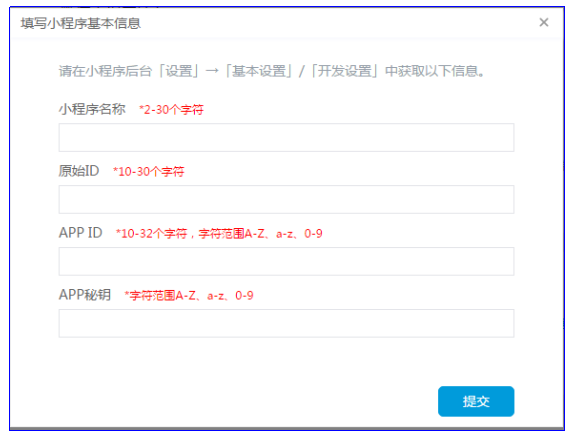Click the arrow symbol after 「设置」
The height and width of the screenshot is (435, 570).
(212, 71)
